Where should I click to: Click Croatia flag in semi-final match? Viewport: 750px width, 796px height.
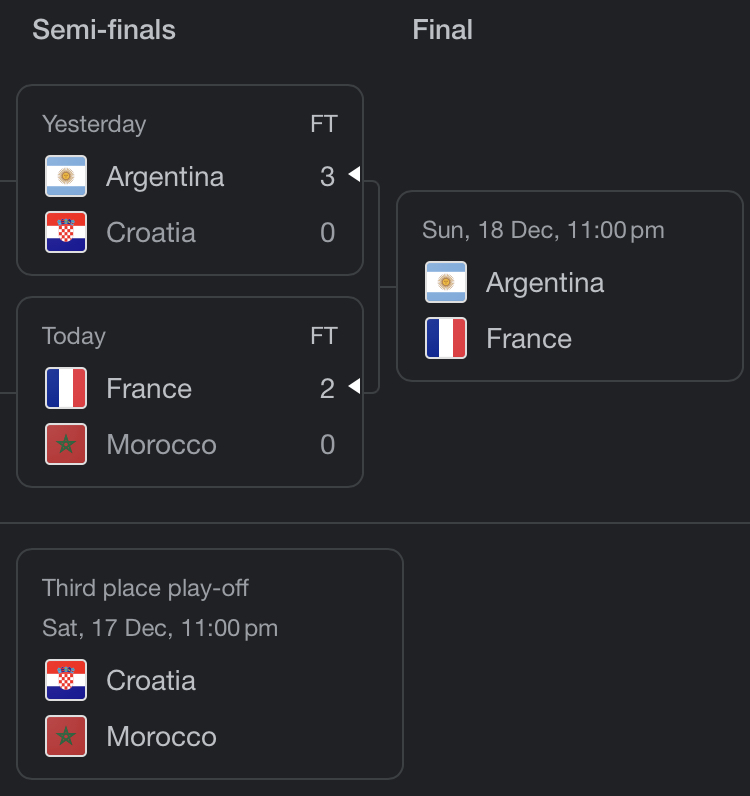point(66,232)
